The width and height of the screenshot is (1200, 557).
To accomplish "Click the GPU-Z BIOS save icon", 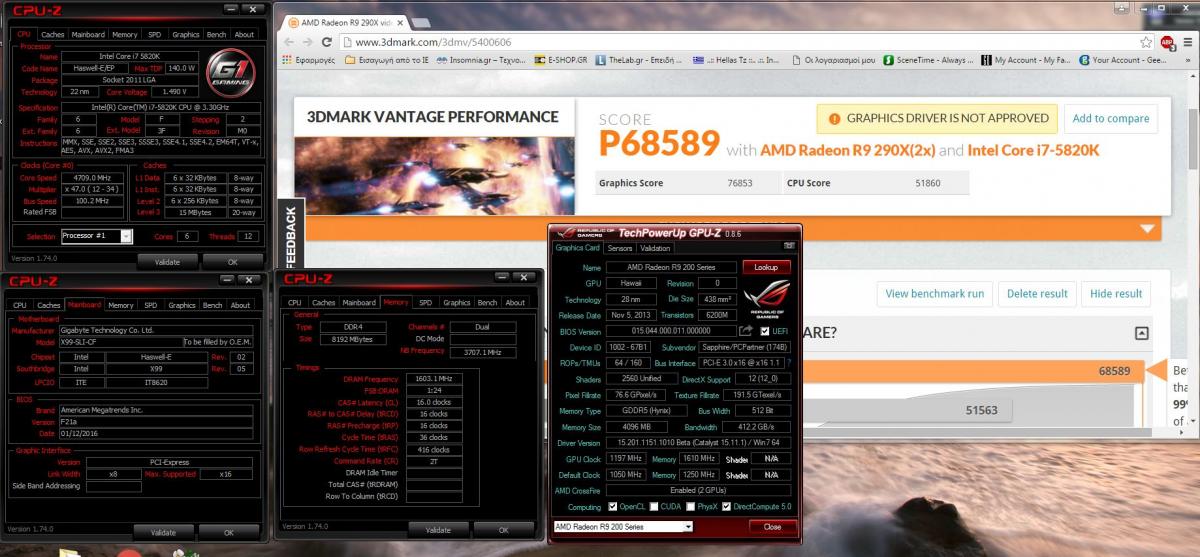I will point(745,331).
